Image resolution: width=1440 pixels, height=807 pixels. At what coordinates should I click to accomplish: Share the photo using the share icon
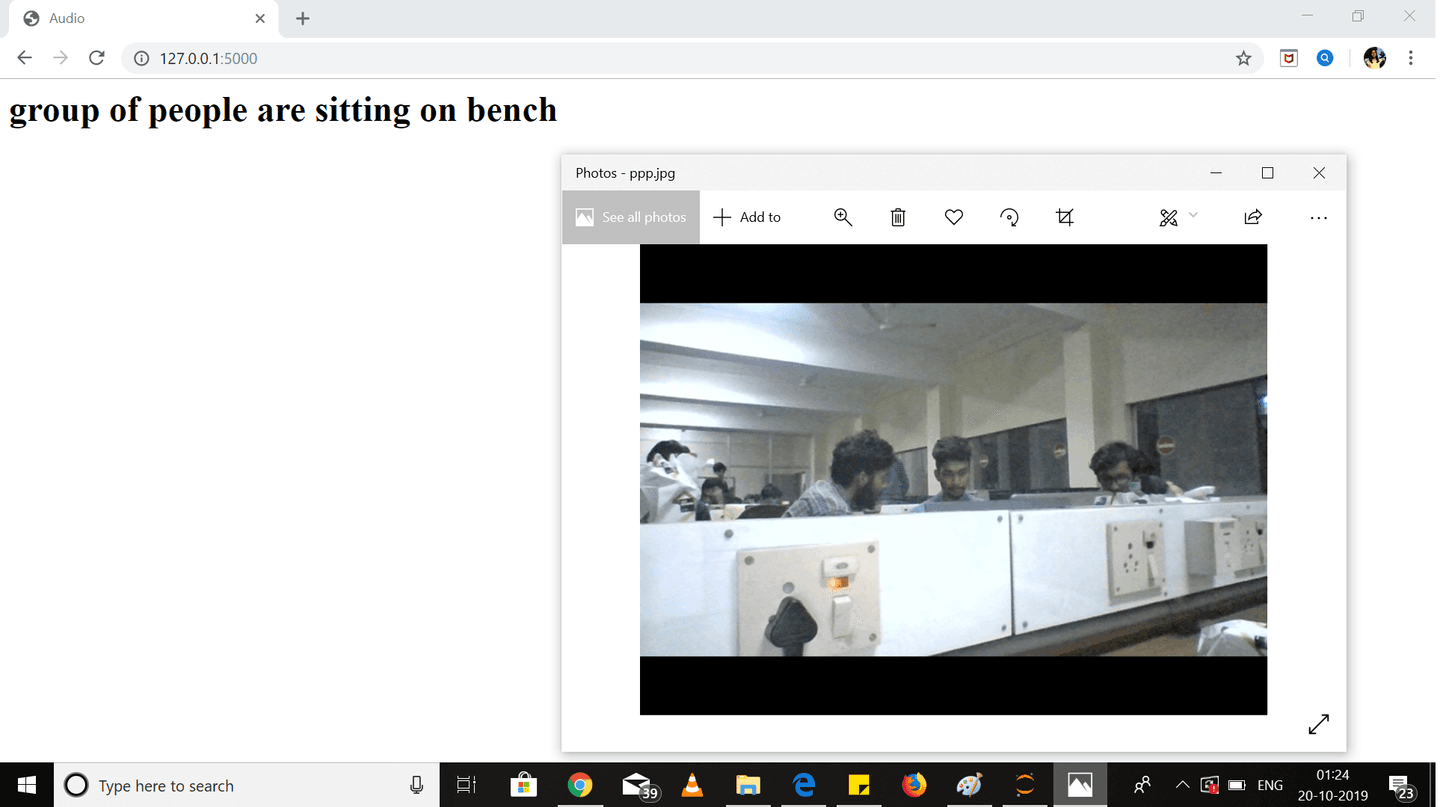pos(1253,217)
